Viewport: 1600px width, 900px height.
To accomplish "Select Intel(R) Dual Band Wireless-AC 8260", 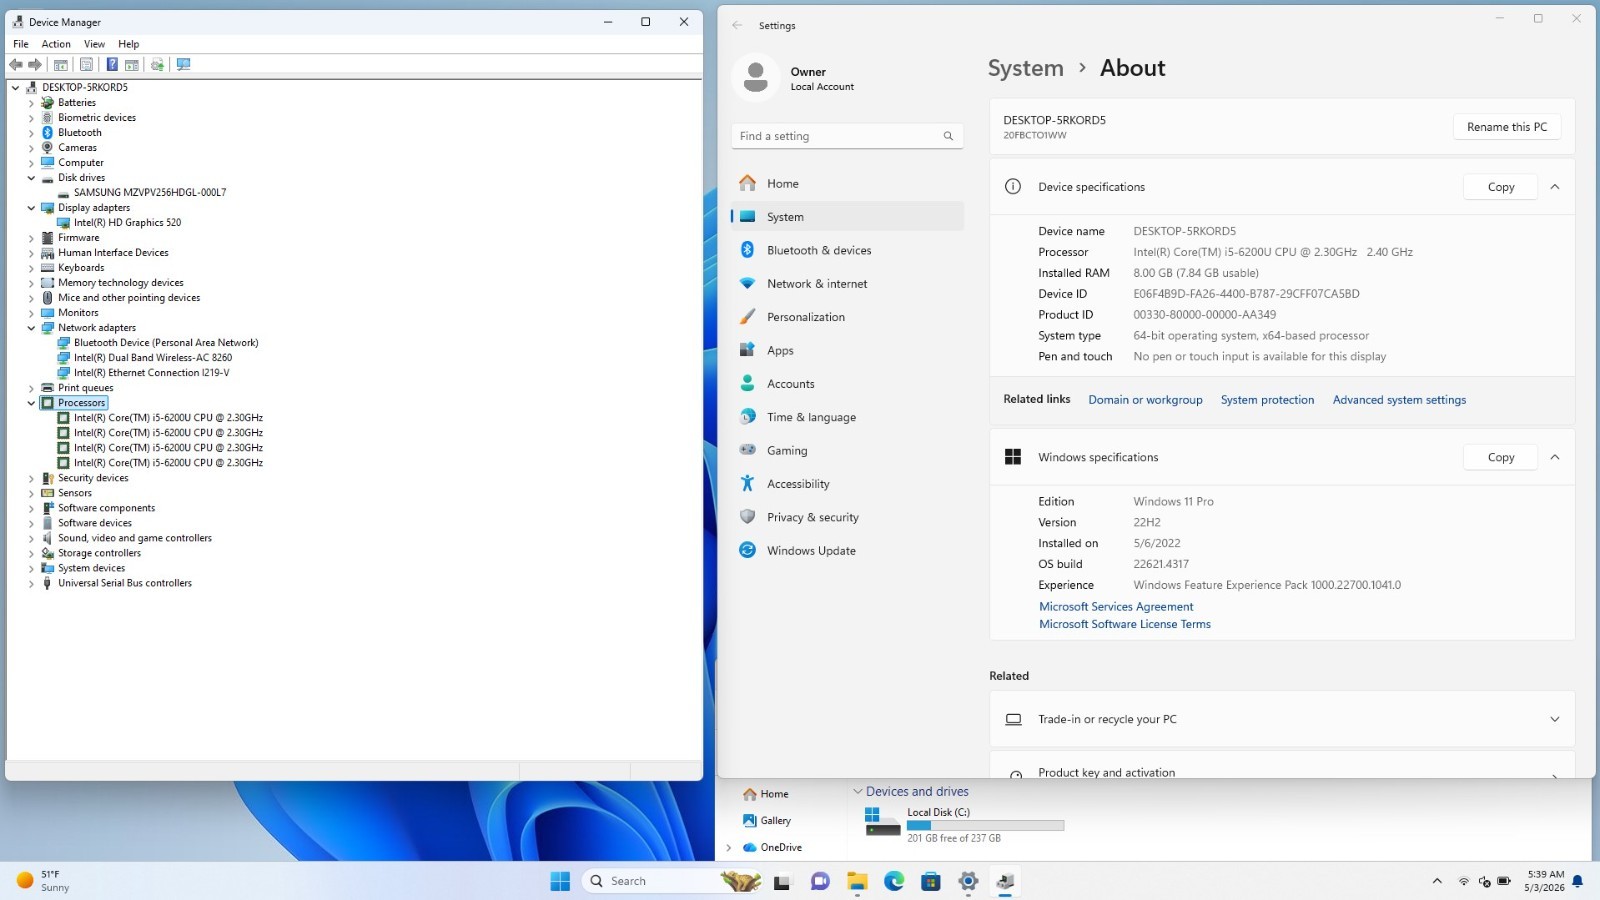I will coord(153,358).
